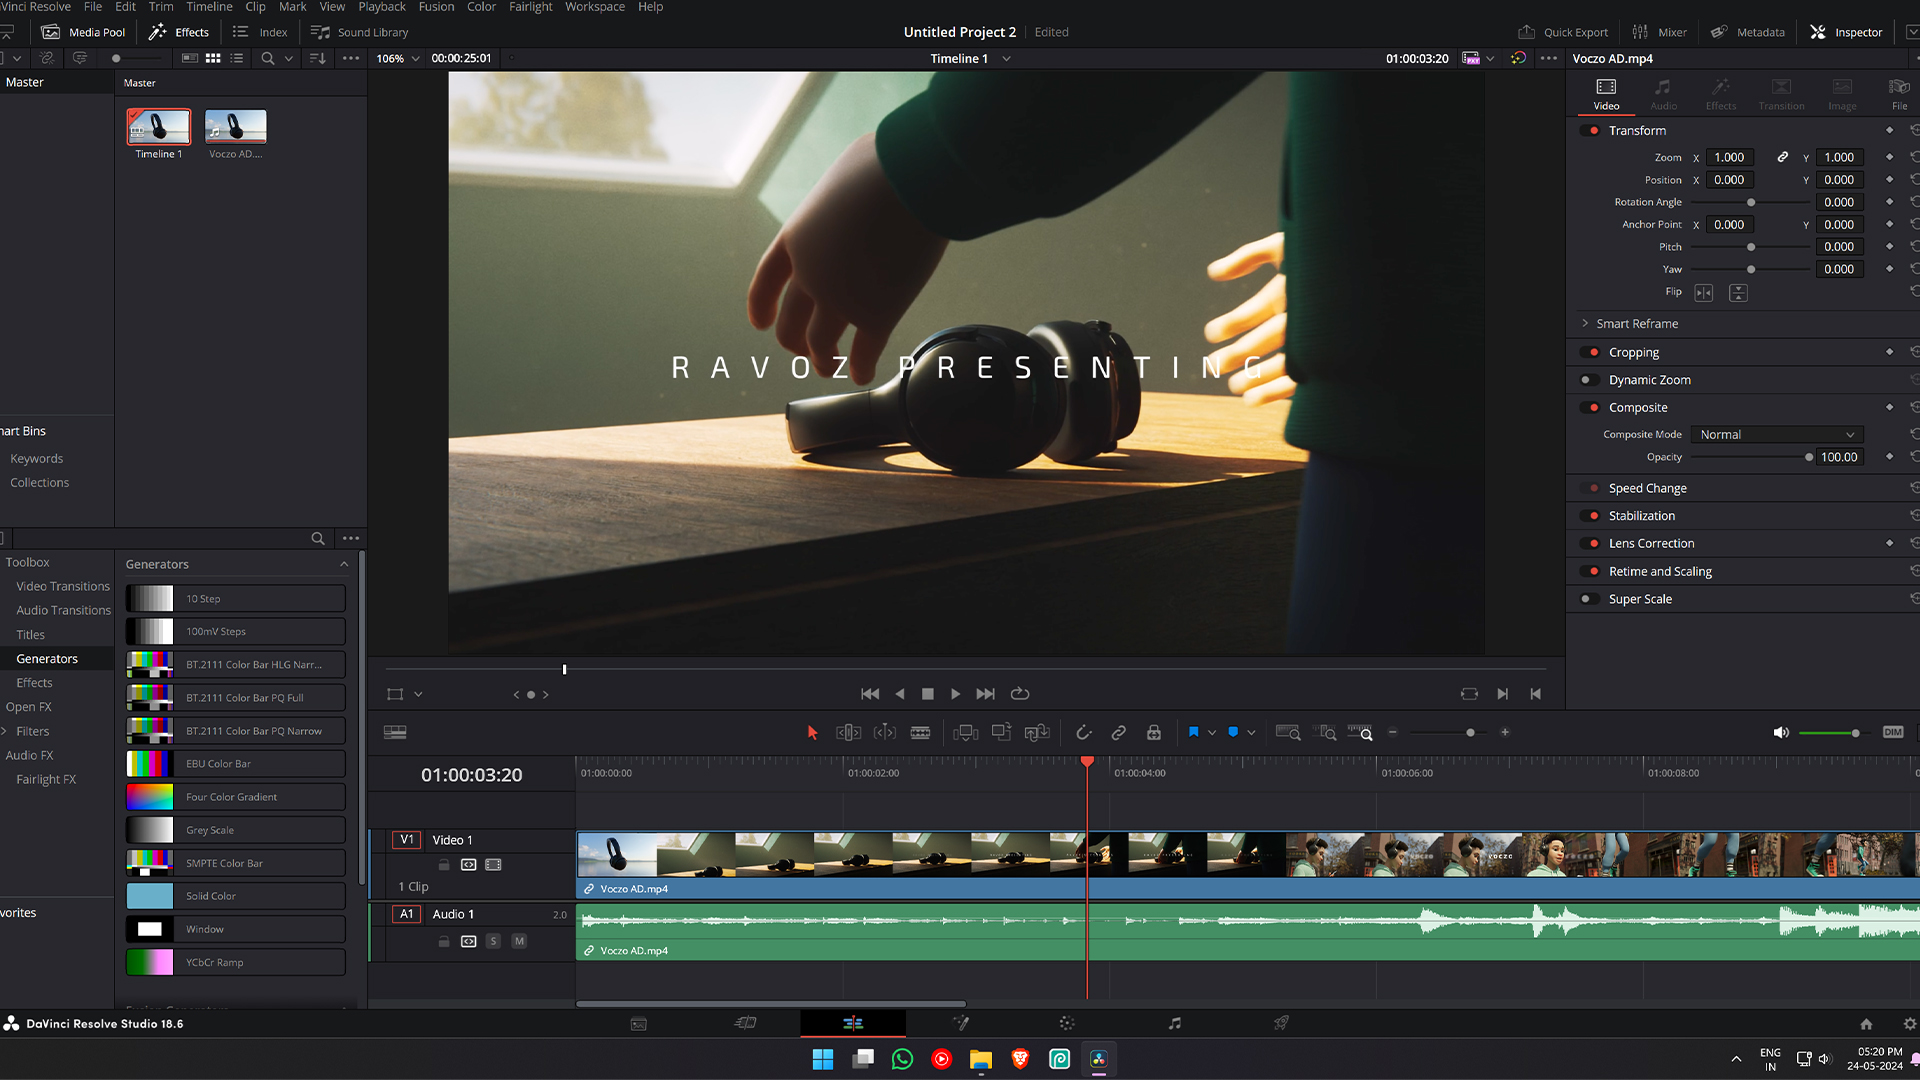The image size is (1920, 1080).
Task: Open the Workspace menu
Action: pos(595,7)
